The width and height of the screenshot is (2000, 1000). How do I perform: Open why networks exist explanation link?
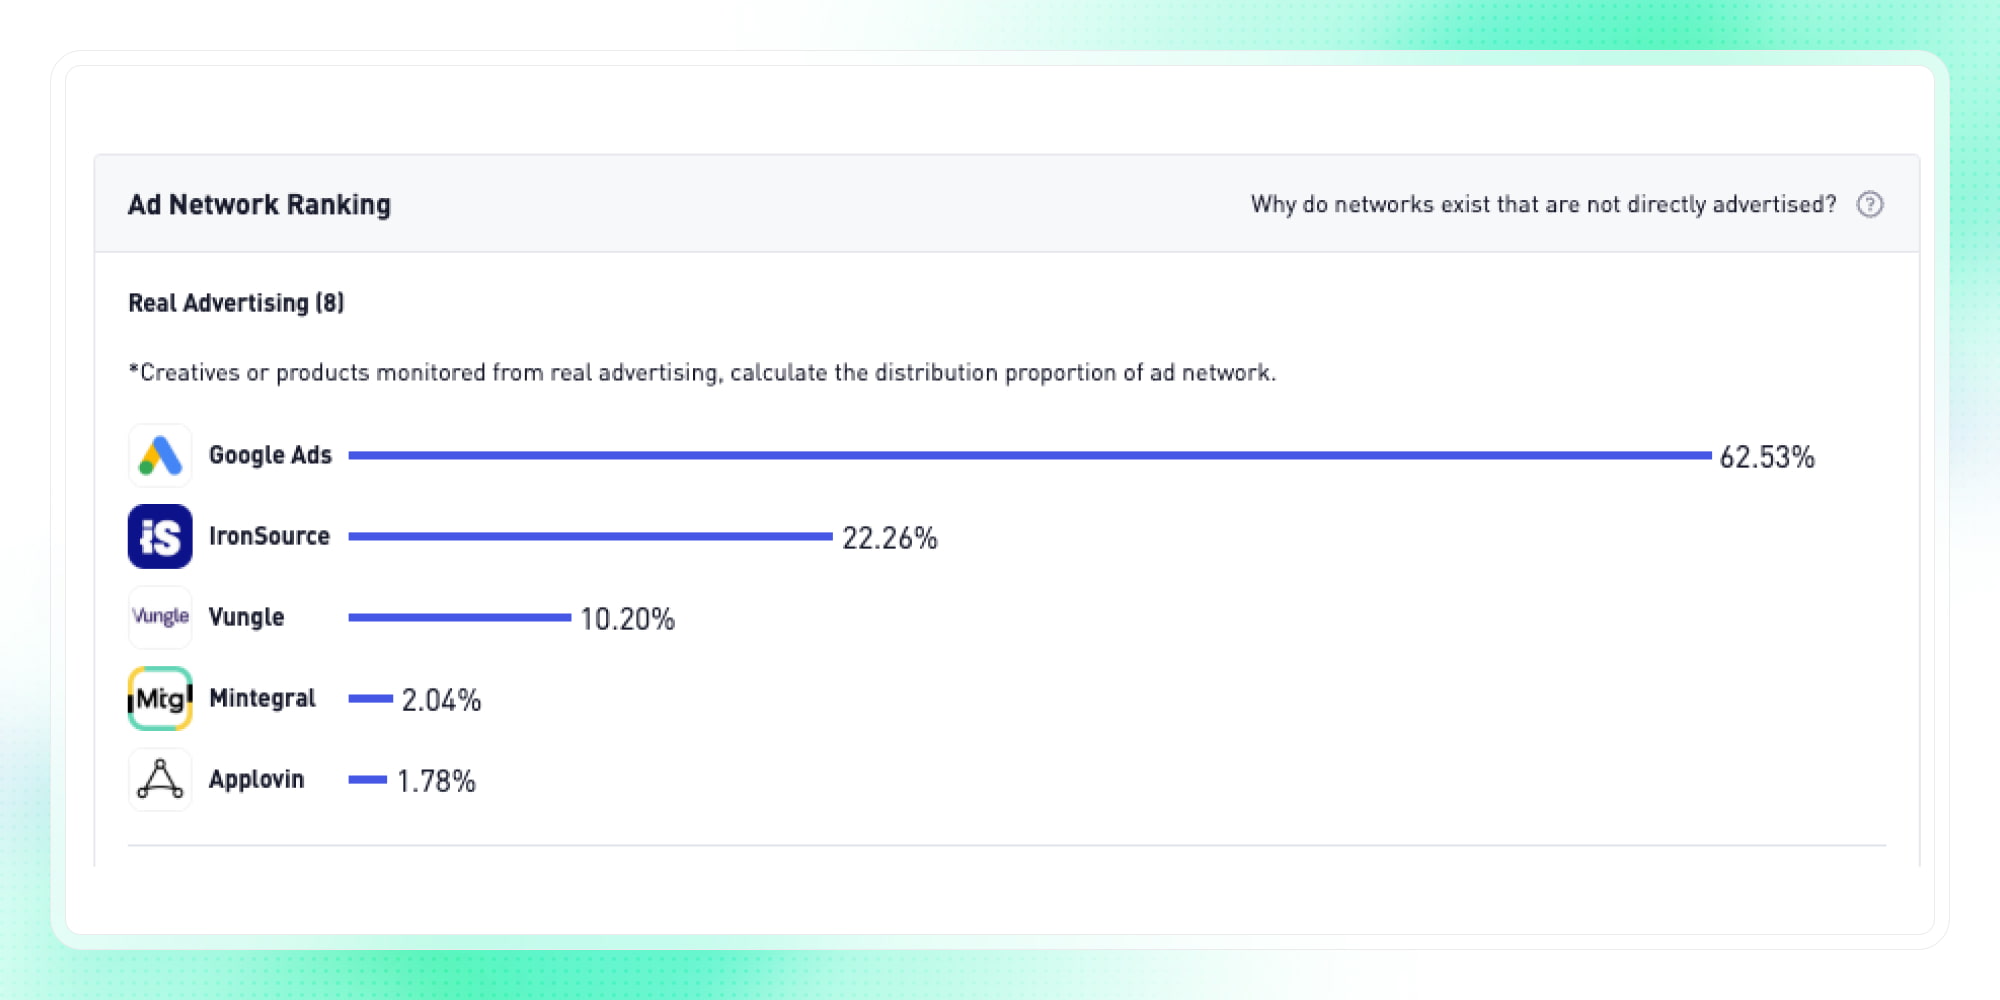pos(1542,204)
